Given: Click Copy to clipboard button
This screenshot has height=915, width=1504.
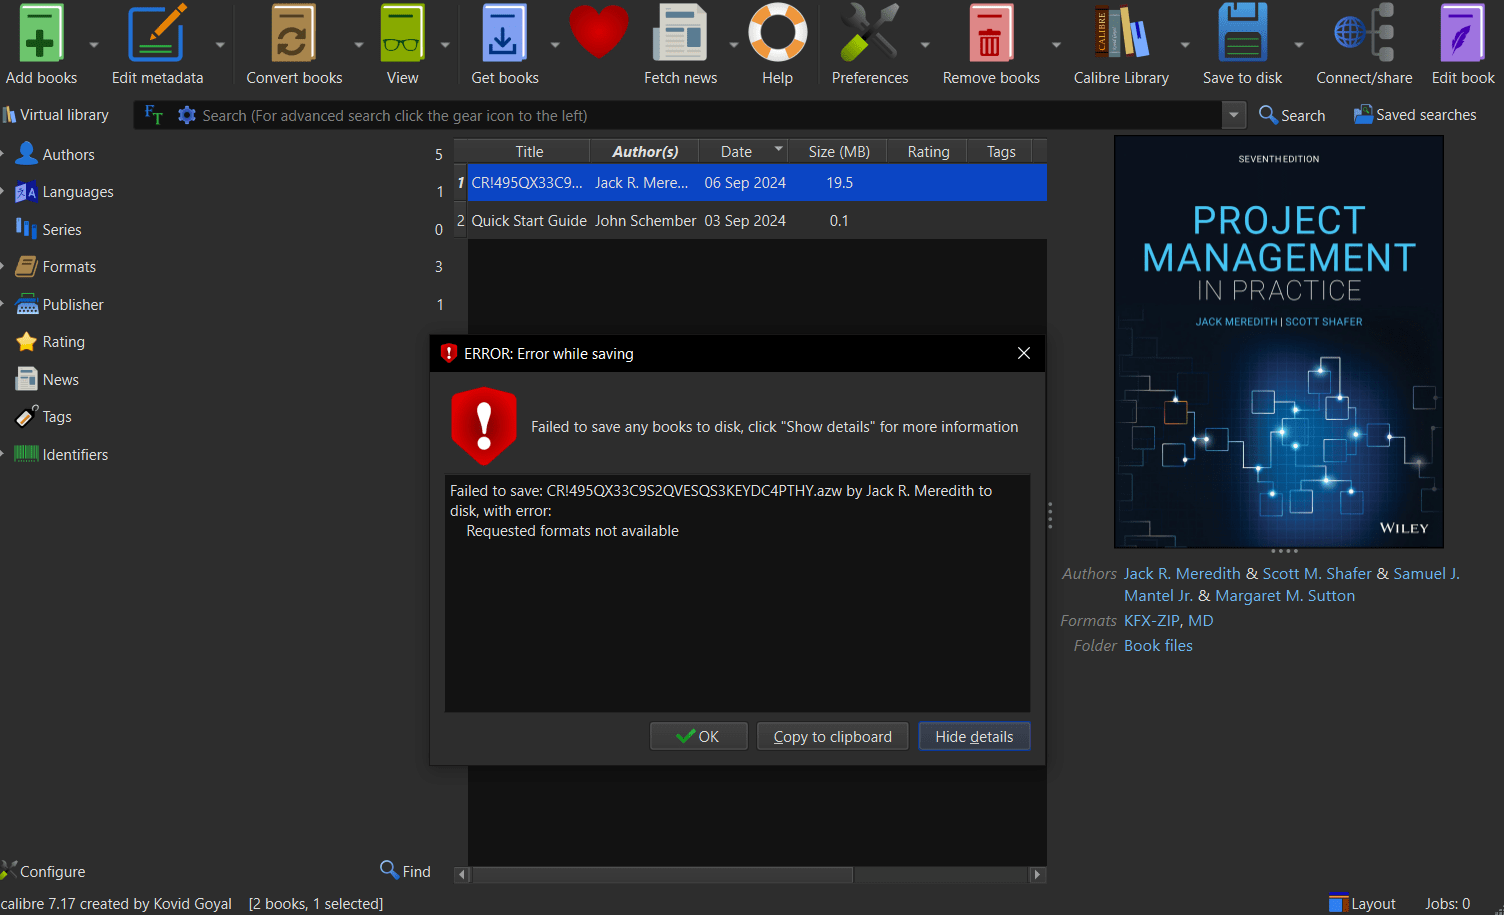Looking at the screenshot, I should [x=832, y=736].
